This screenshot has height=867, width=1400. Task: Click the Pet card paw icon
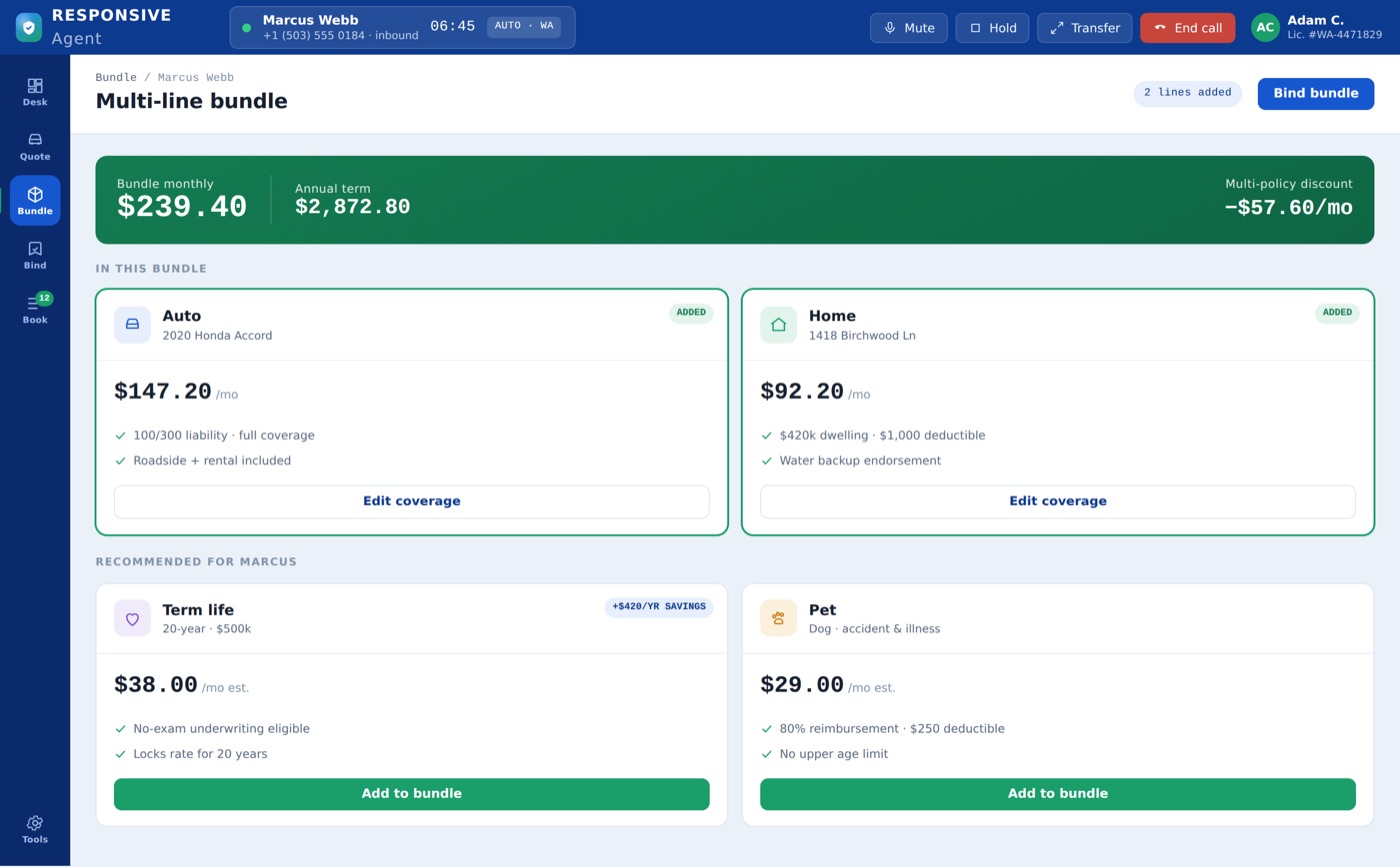pyautogui.click(x=778, y=618)
